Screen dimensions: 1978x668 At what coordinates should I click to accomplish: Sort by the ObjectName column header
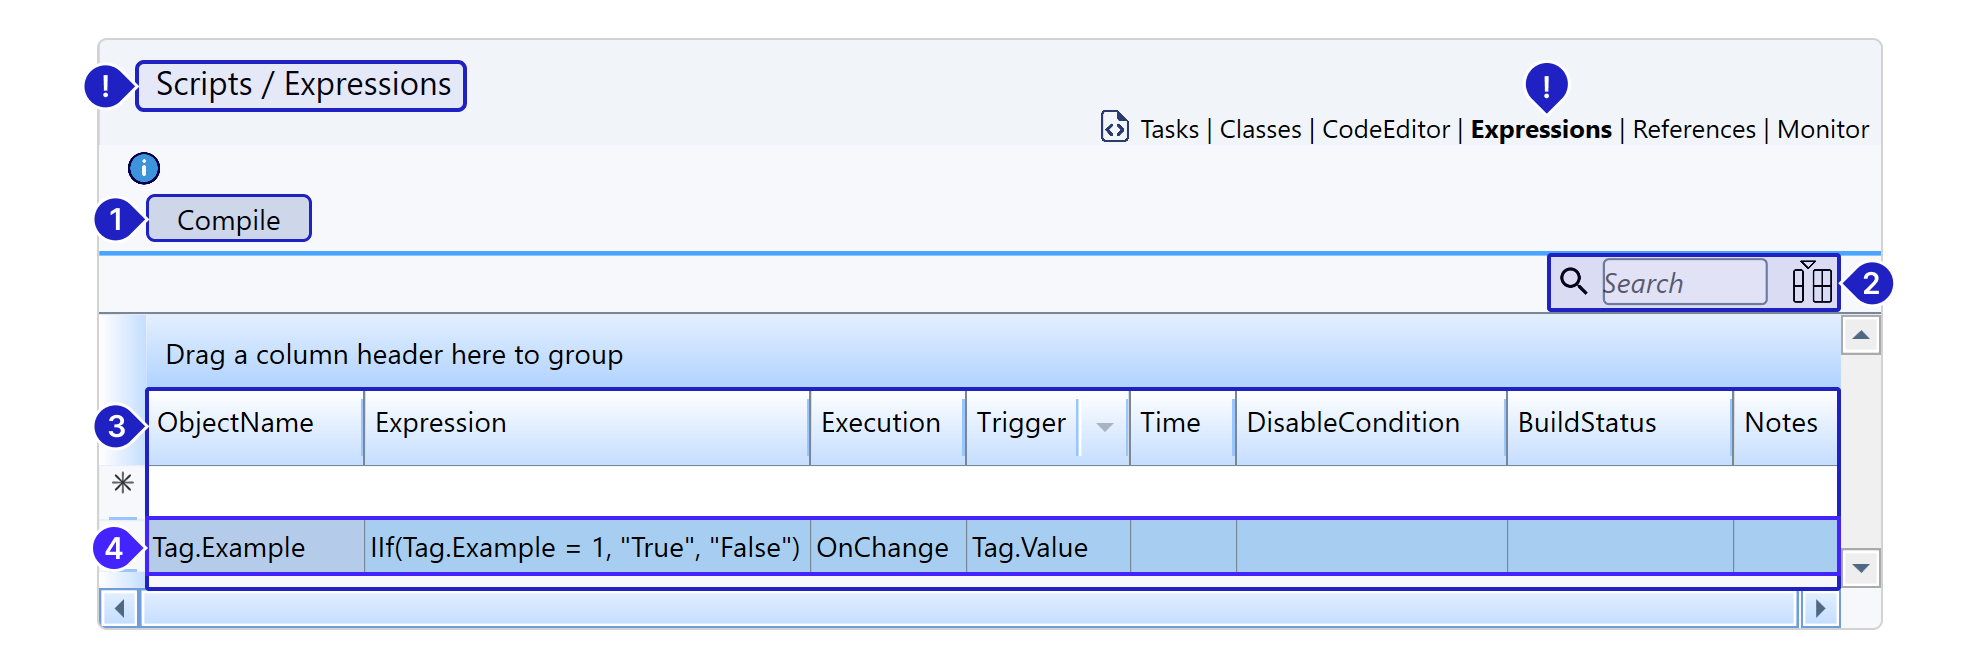coord(236,423)
